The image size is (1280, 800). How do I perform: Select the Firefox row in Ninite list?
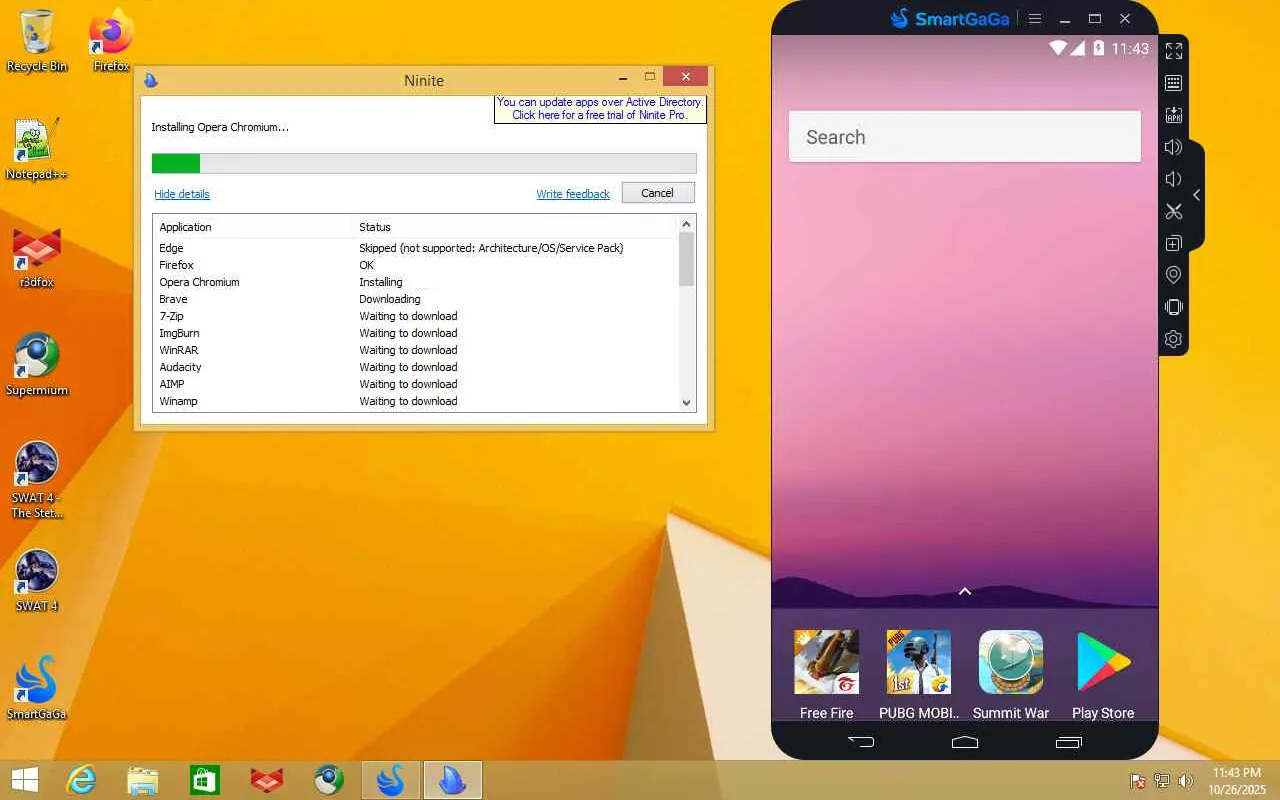click(x=416, y=265)
